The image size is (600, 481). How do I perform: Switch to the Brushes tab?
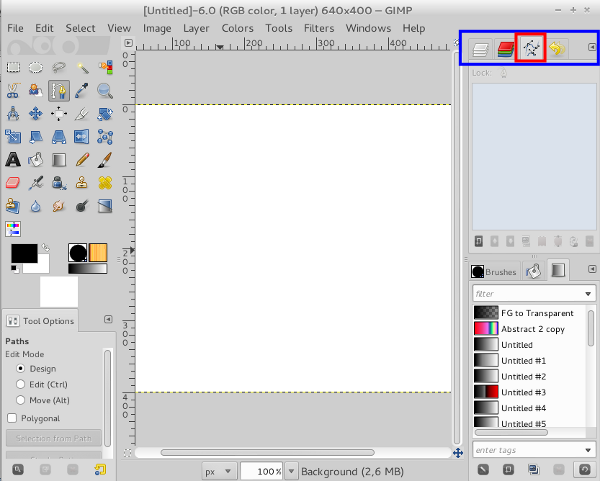[494, 272]
